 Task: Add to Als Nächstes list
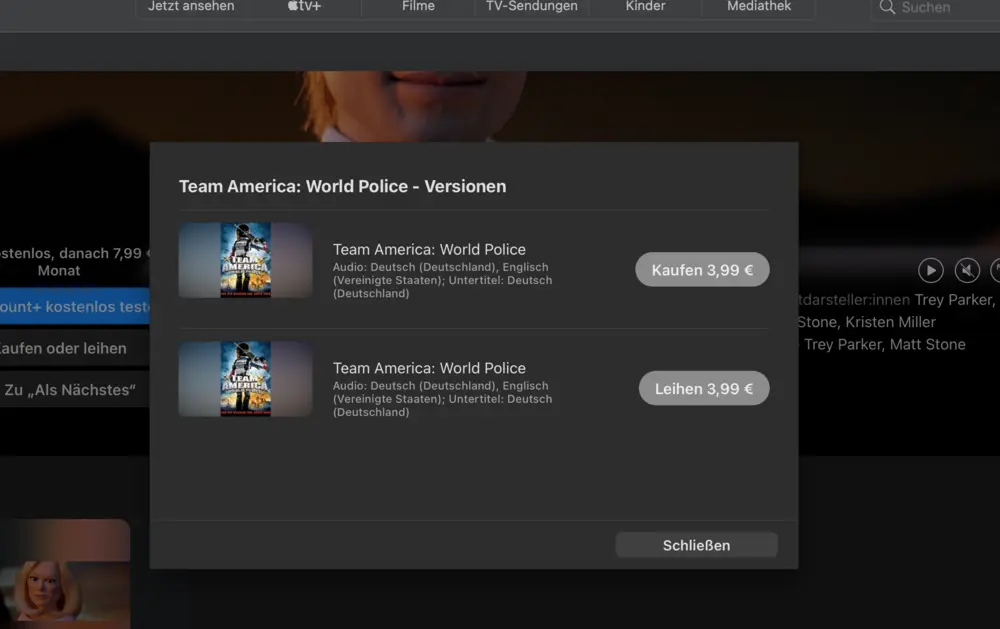pos(70,389)
